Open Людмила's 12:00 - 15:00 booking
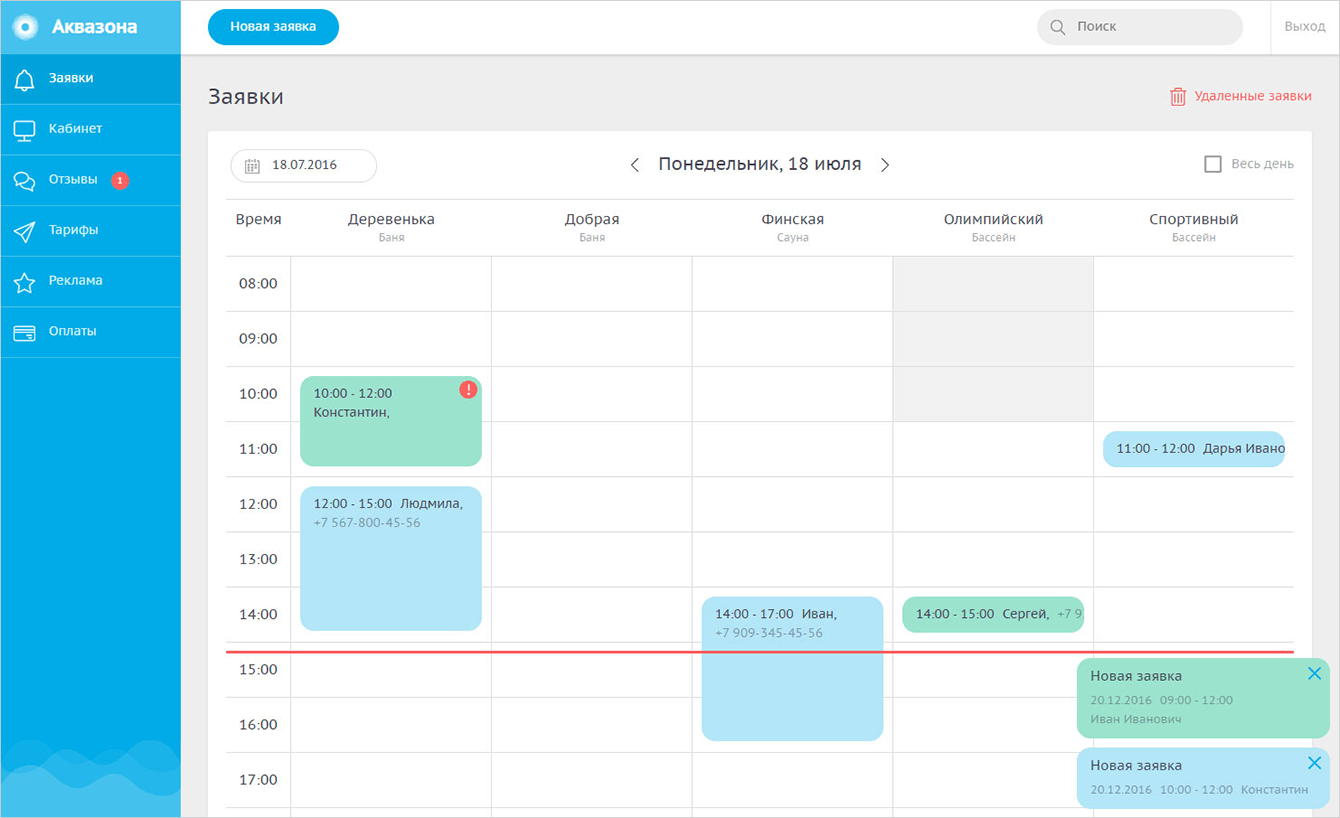This screenshot has width=1340, height=818. click(390, 558)
